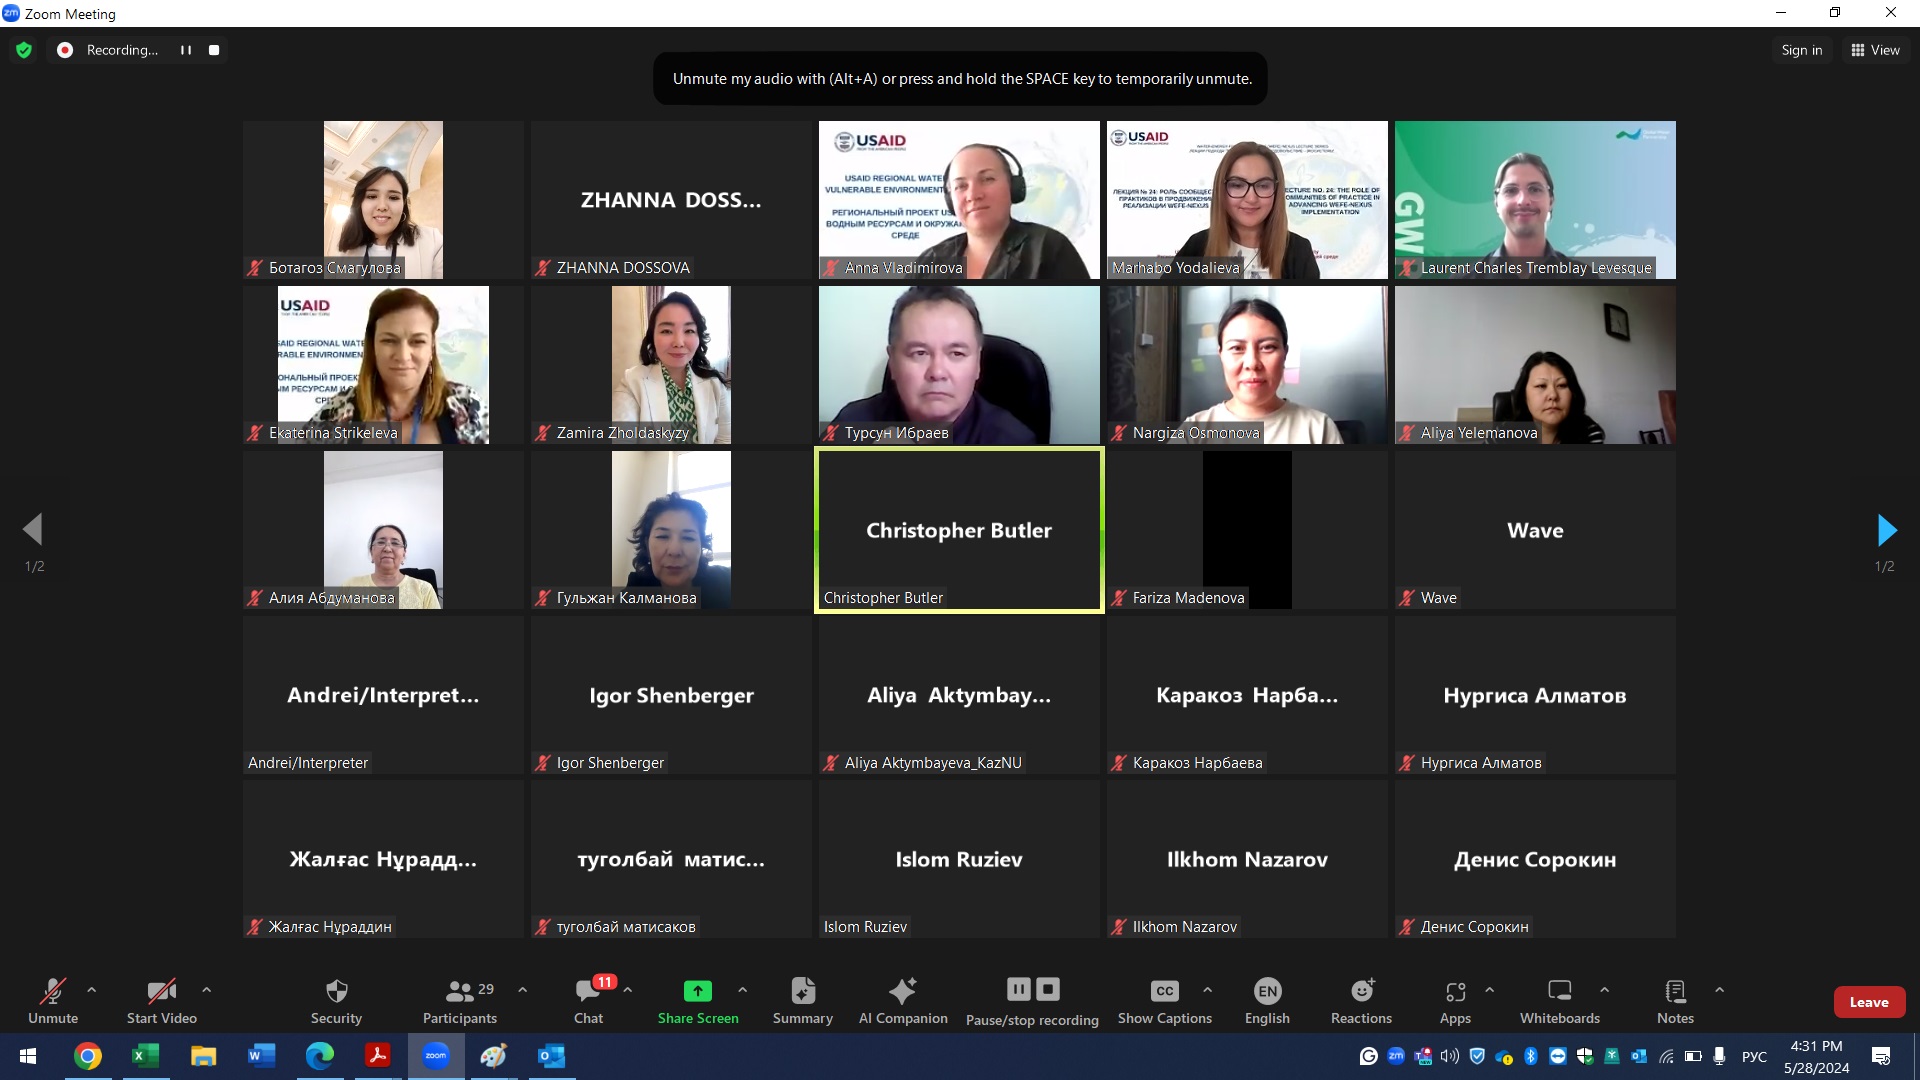The width and height of the screenshot is (1920, 1080).
Task: Pause recording from the top recording indicator
Action: click(x=186, y=50)
